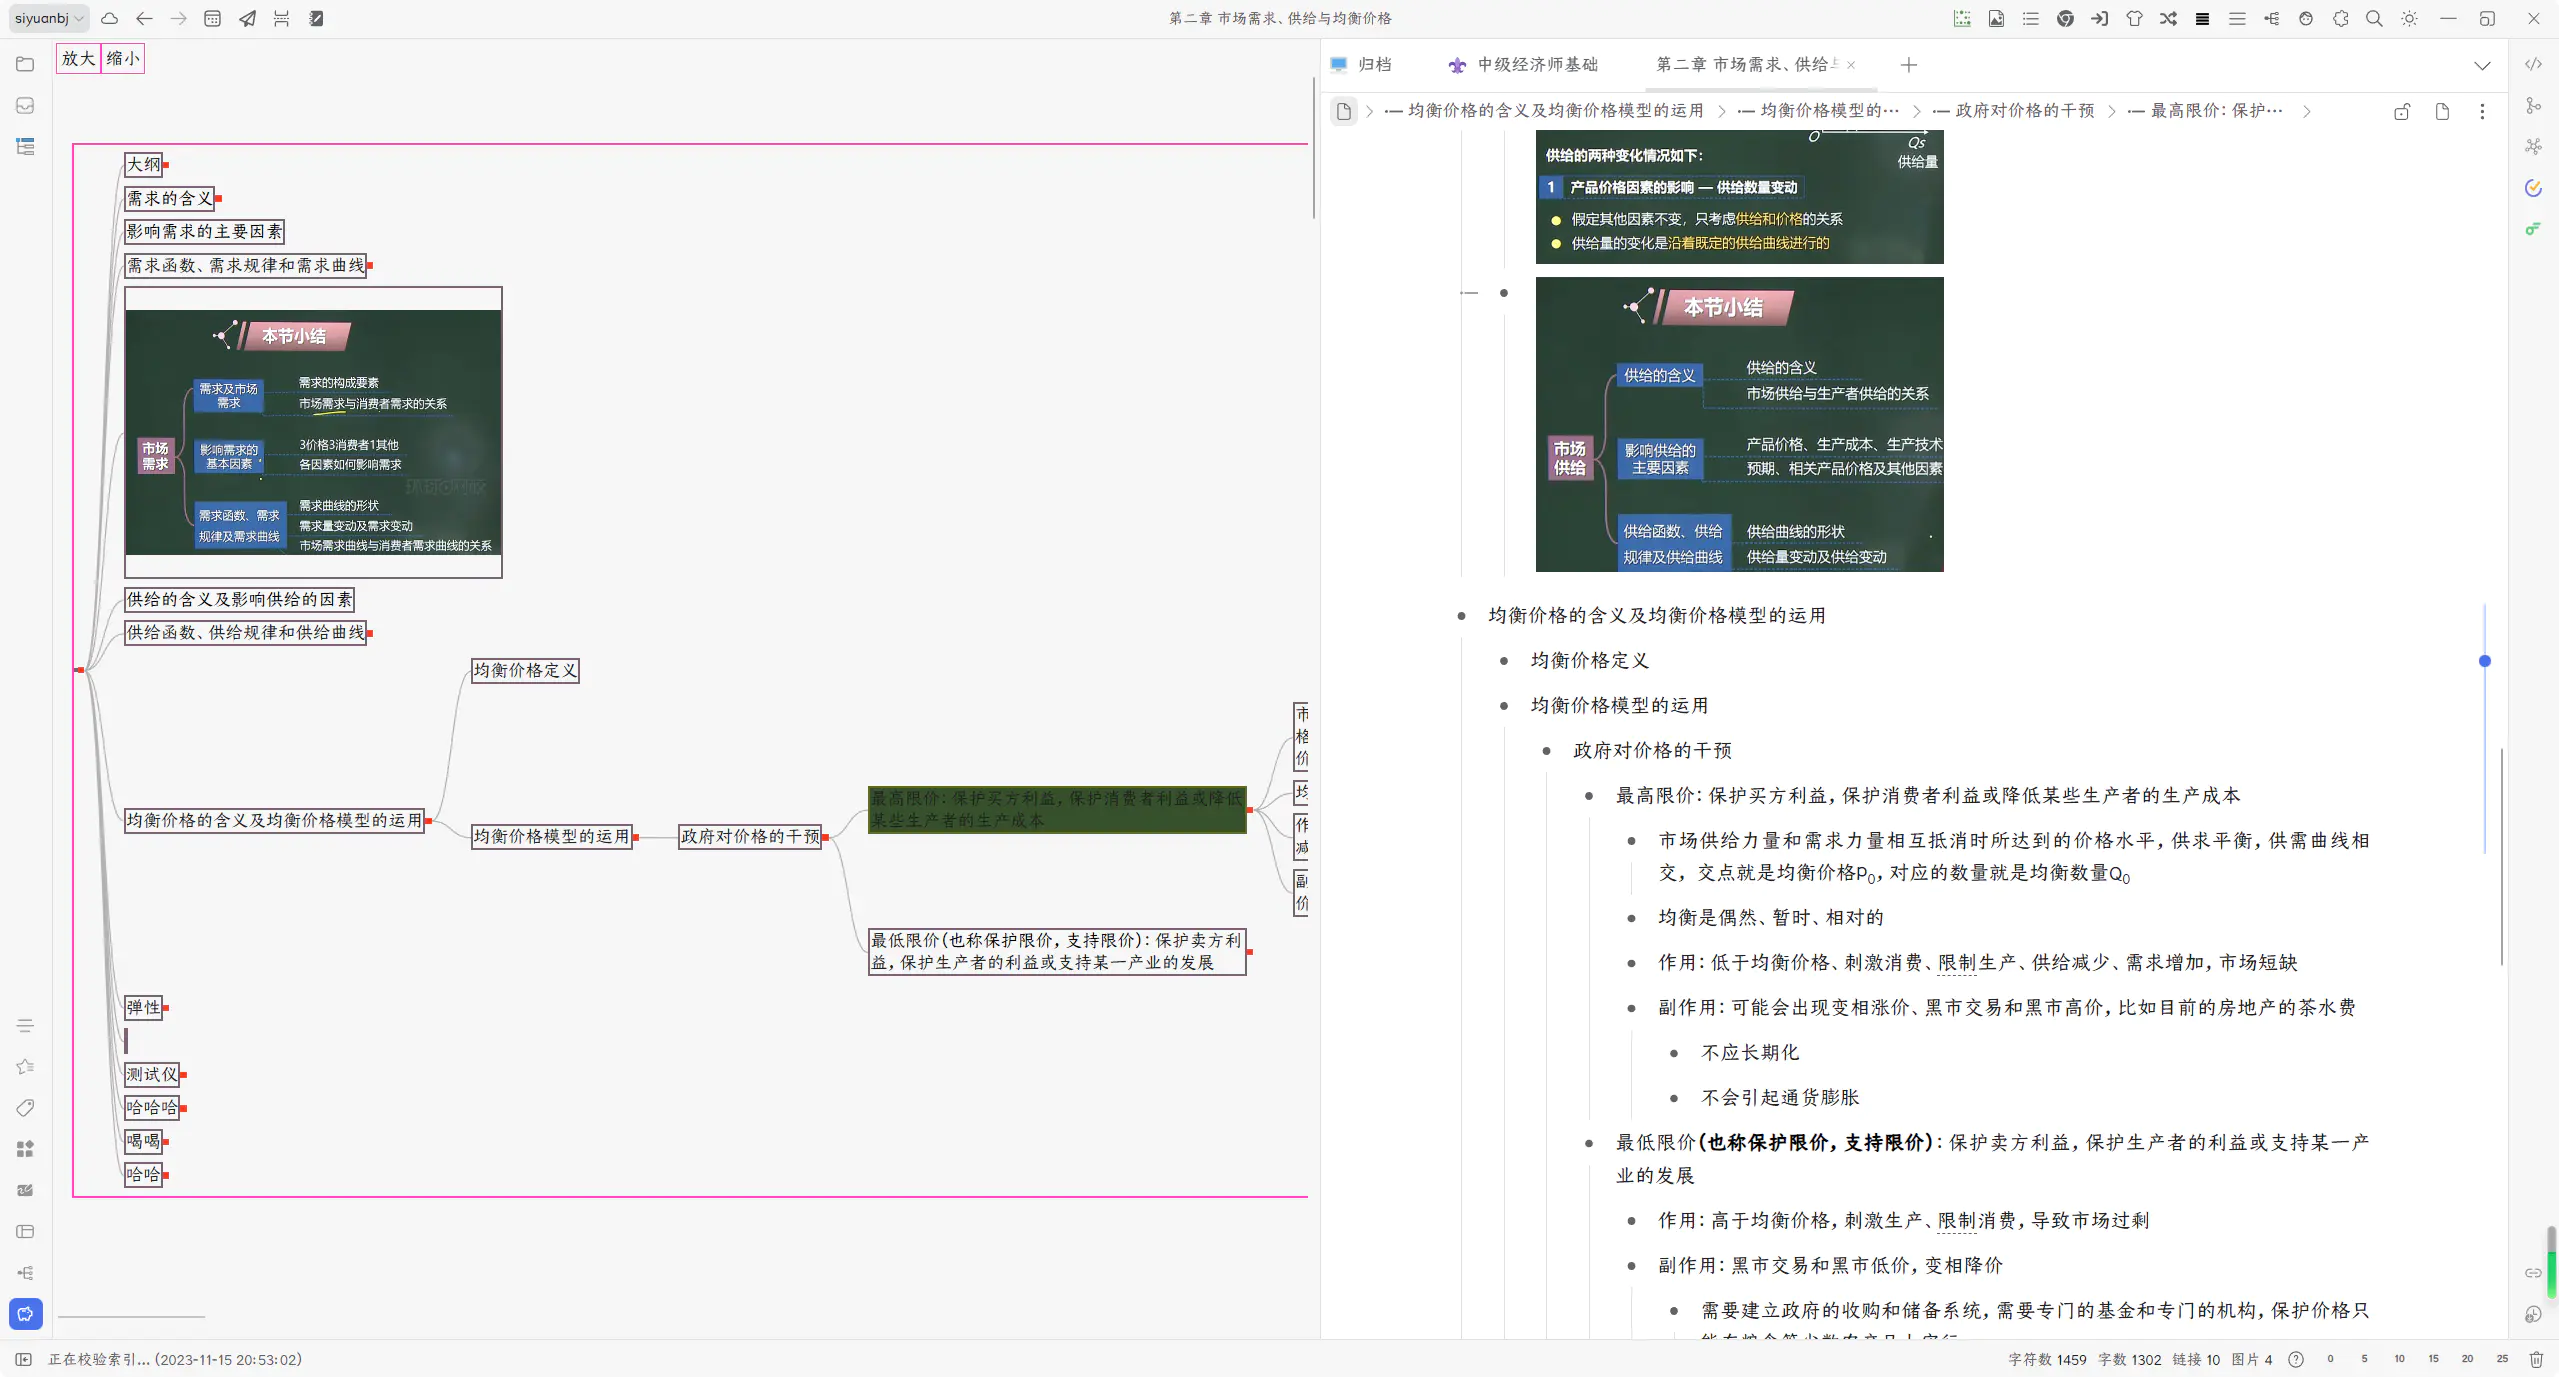2559x1377 pixels.
Task: Open the daily note calendar icon
Action: (x=213, y=18)
